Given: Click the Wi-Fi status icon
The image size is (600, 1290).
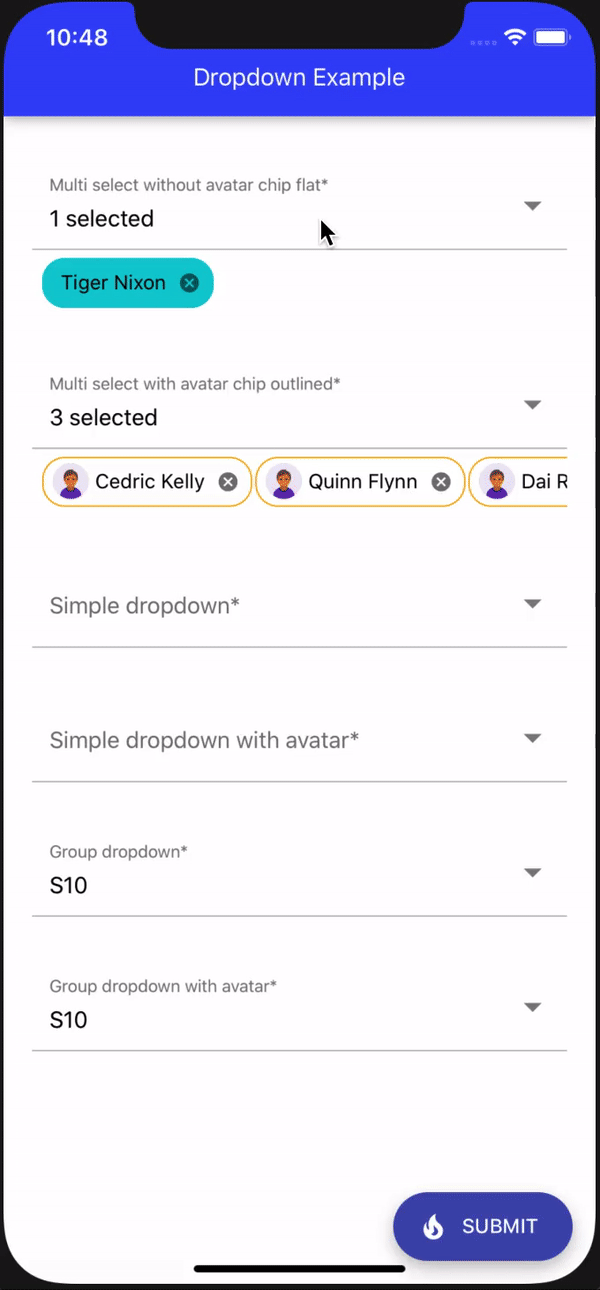Looking at the screenshot, I should (515, 38).
